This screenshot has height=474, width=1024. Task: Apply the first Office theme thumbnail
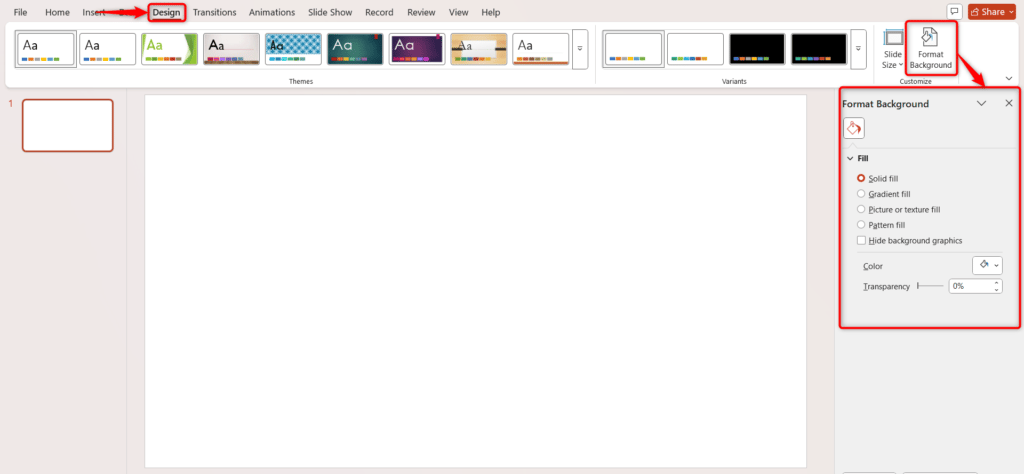pyautogui.click(x=46, y=49)
